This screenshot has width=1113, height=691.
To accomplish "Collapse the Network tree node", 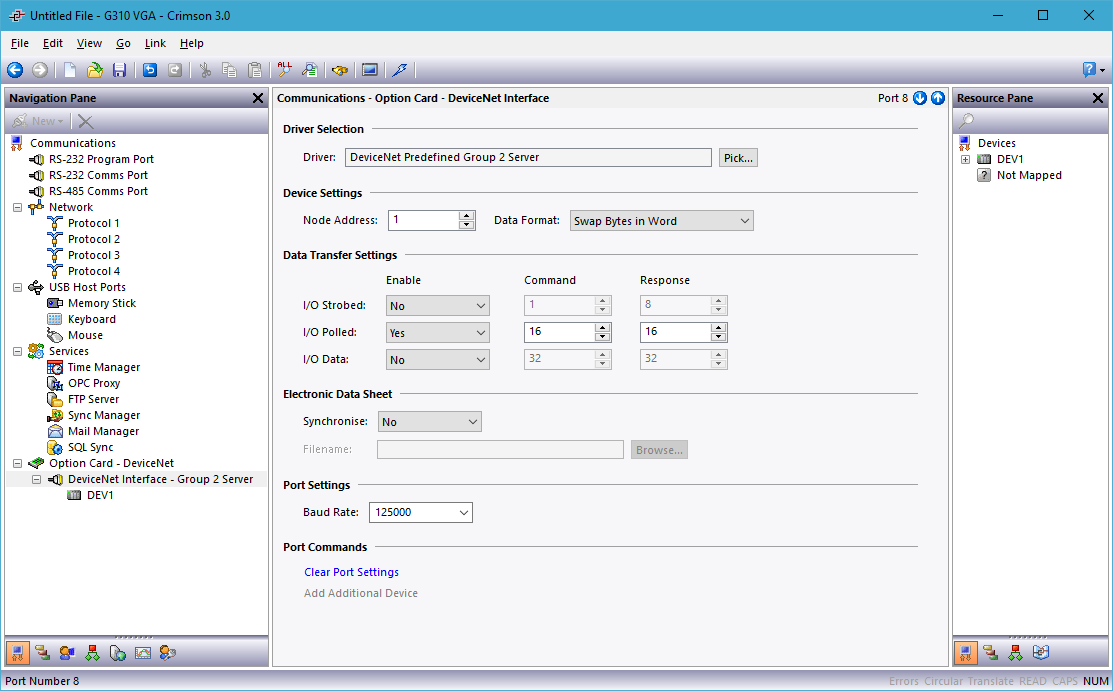I will click(x=18, y=207).
